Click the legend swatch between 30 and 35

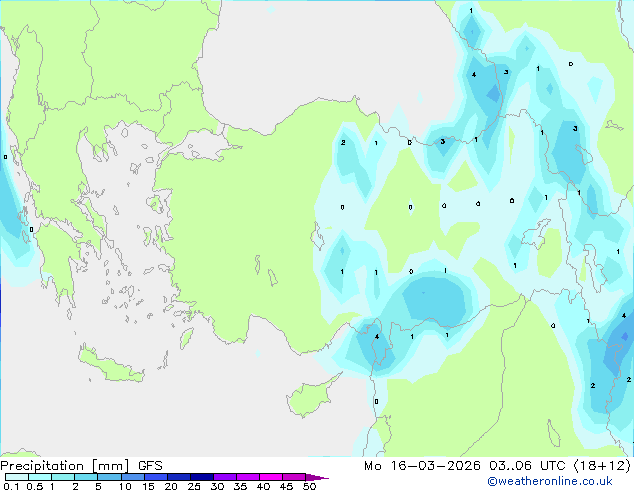coord(224,477)
